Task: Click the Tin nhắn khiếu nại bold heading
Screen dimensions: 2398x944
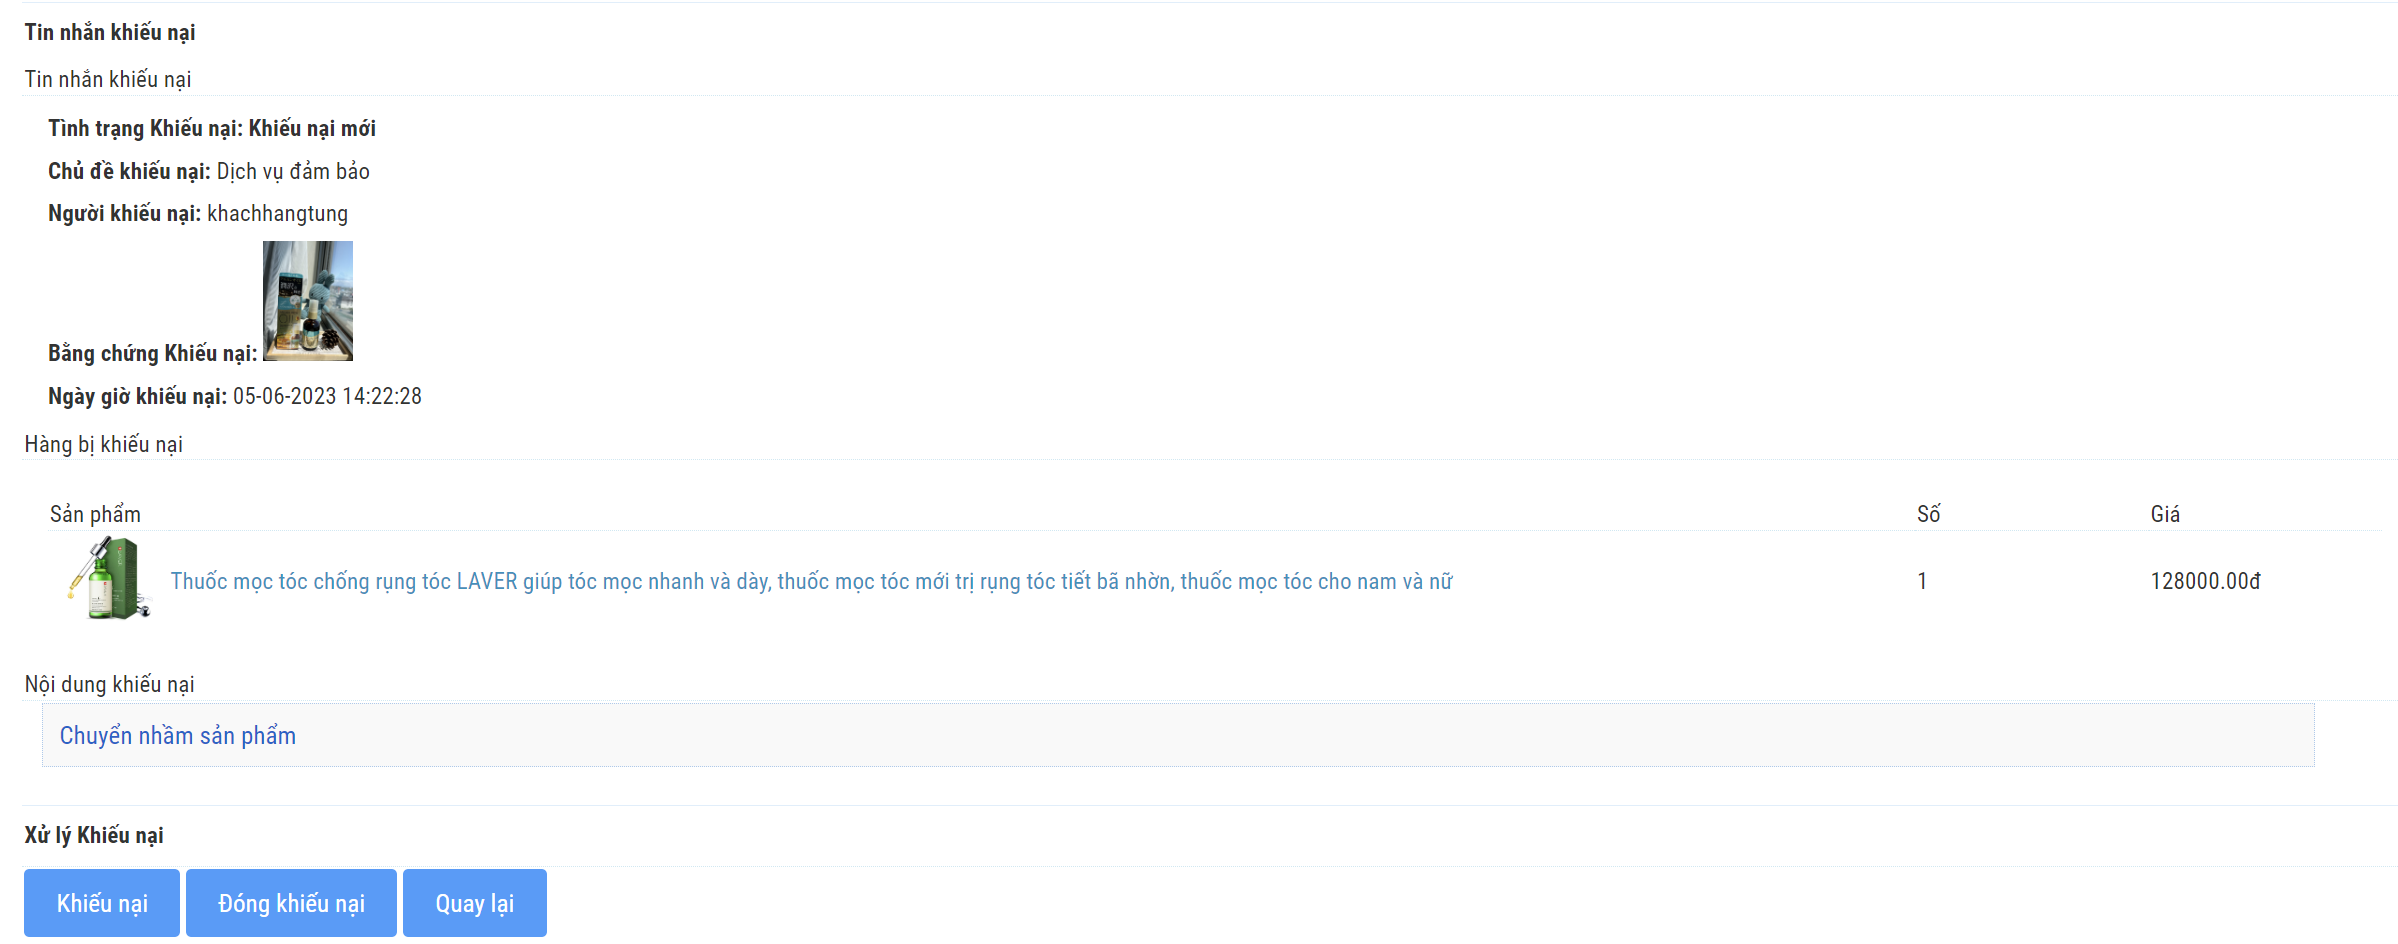Action: (110, 32)
